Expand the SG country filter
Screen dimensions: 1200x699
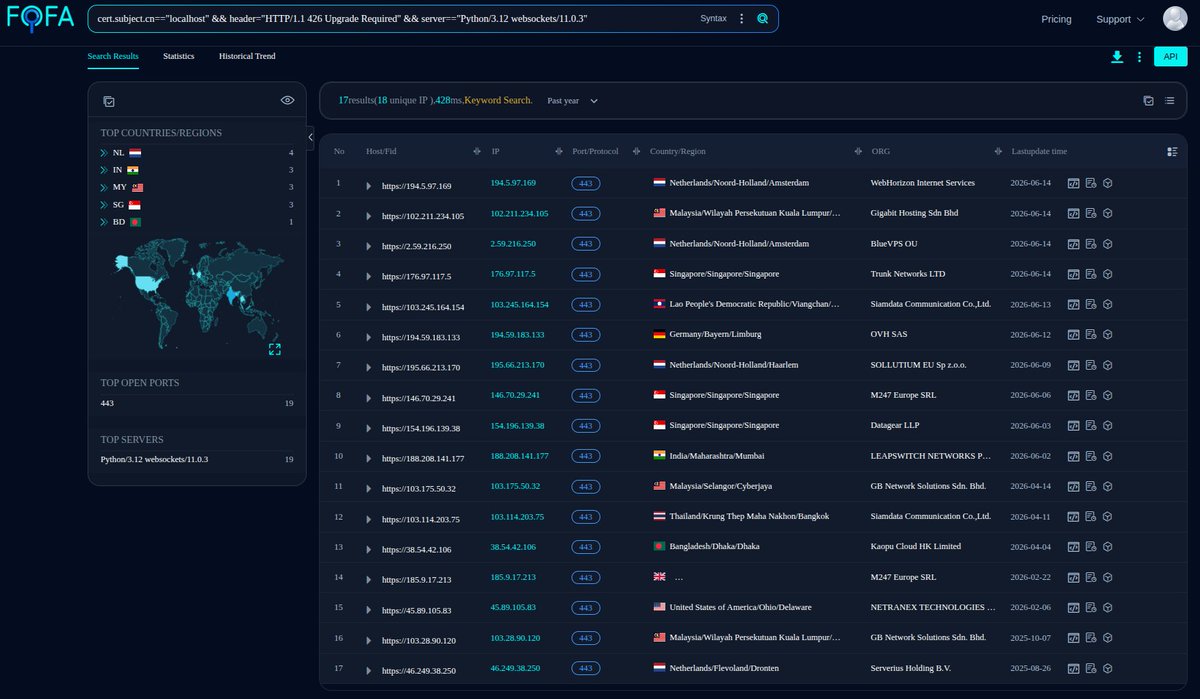pyautogui.click(x=103, y=205)
